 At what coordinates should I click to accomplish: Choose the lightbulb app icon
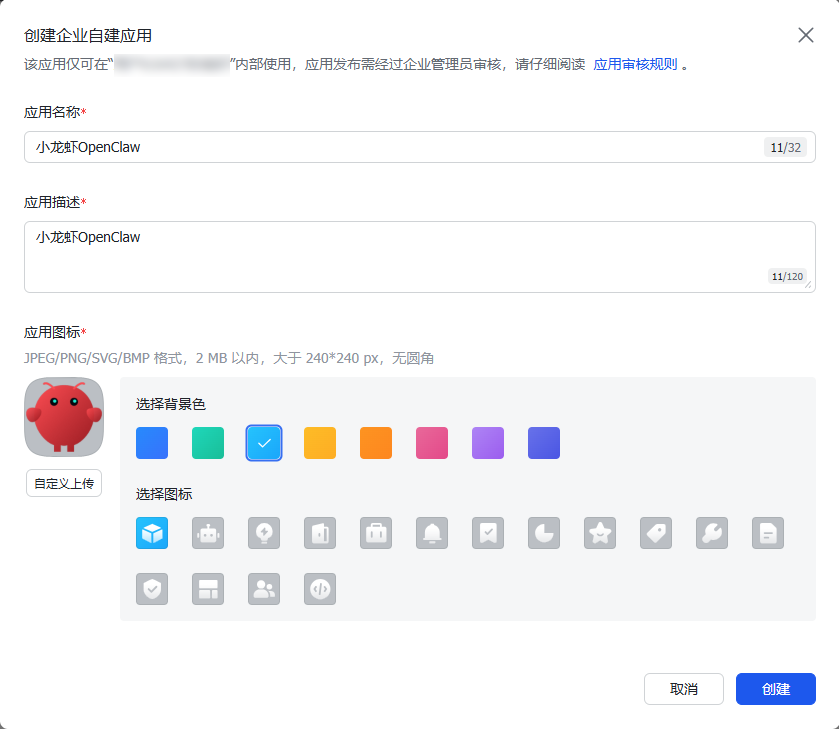[x=264, y=533]
